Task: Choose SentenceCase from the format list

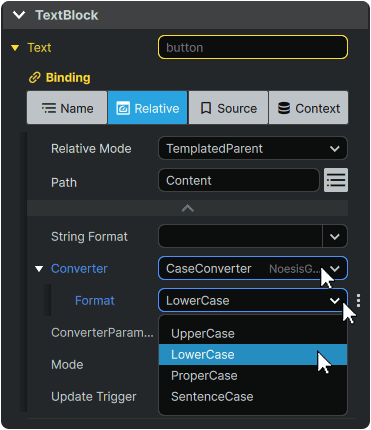Action: (253, 397)
